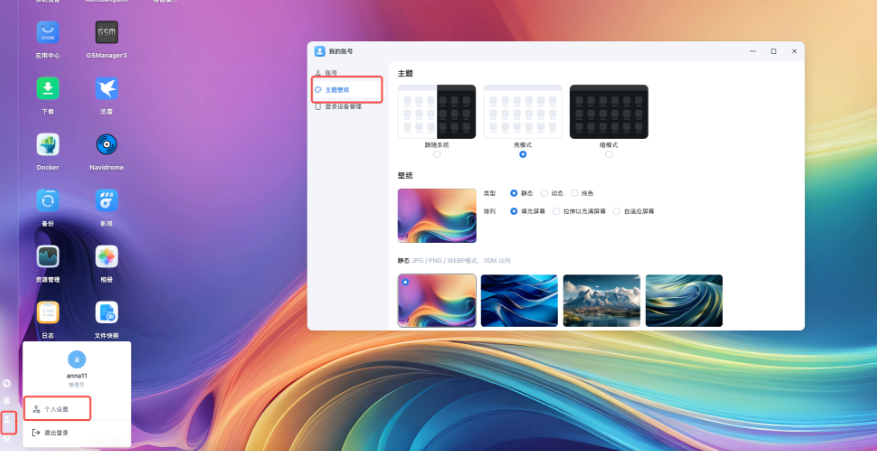Click the 我的账号 window title icon
877x451 pixels.
(x=319, y=51)
